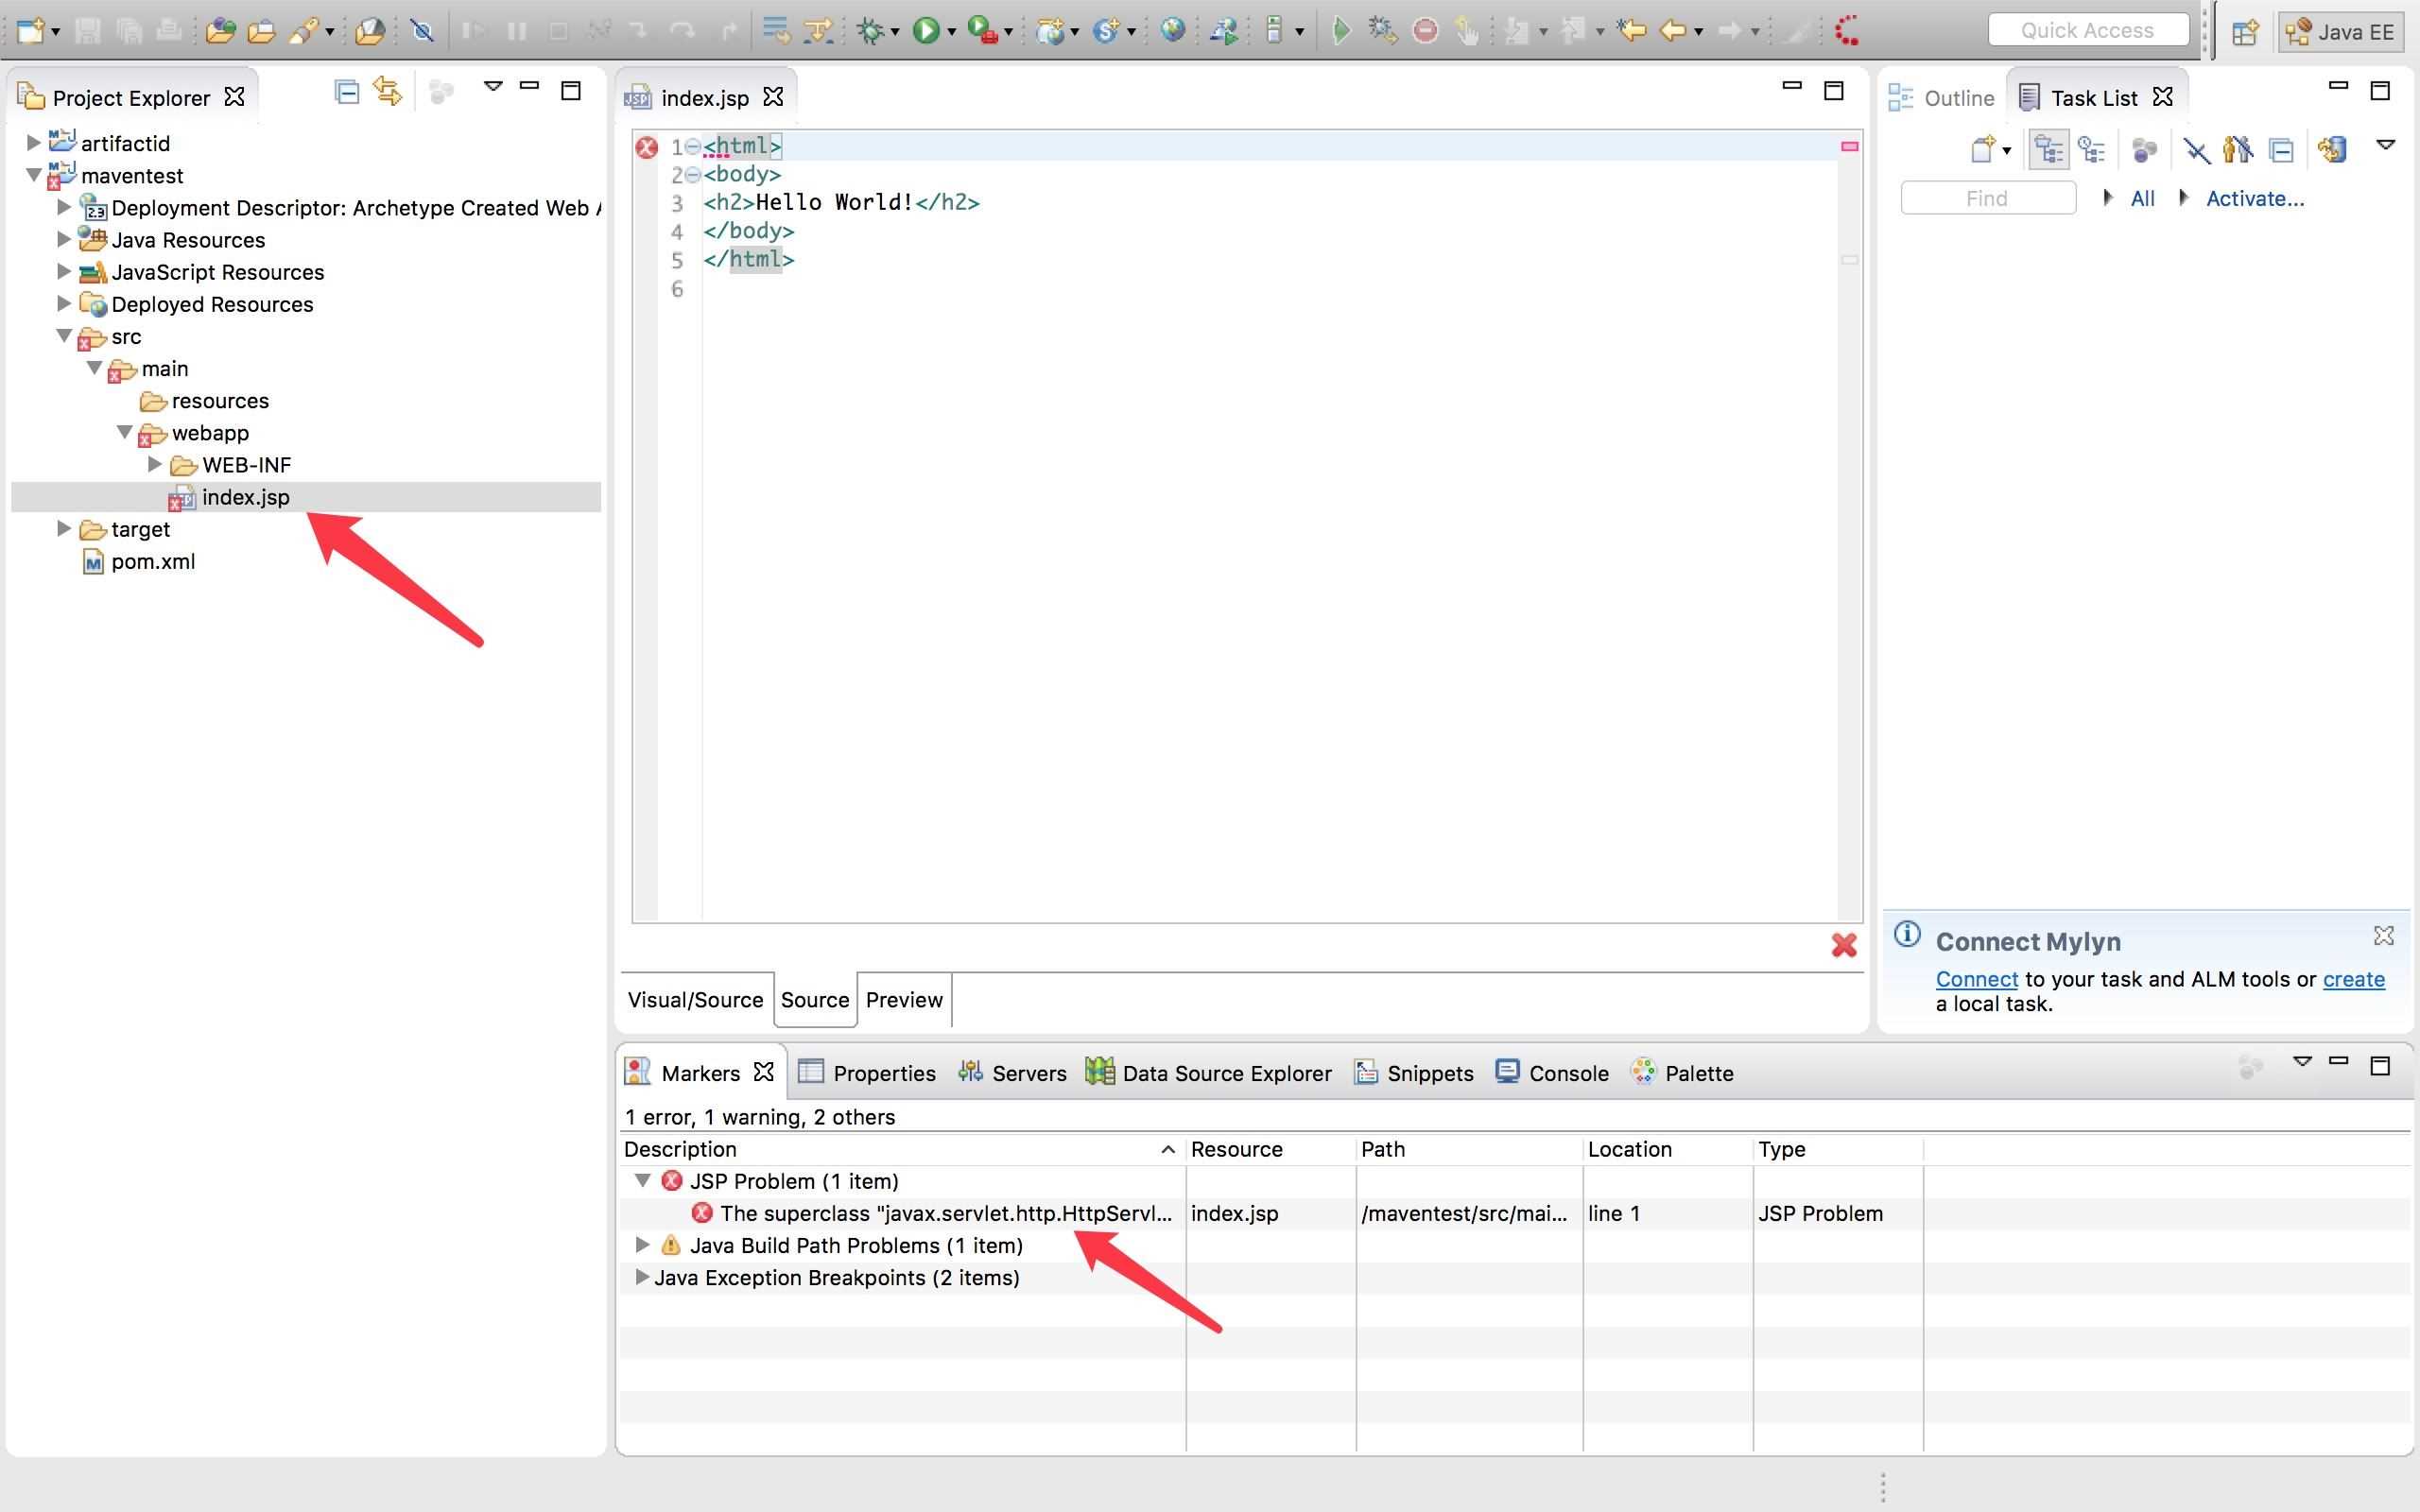Toggle Scheduled view in Task List
This screenshot has width=2420, height=1512.
(x=2091, y=150)
